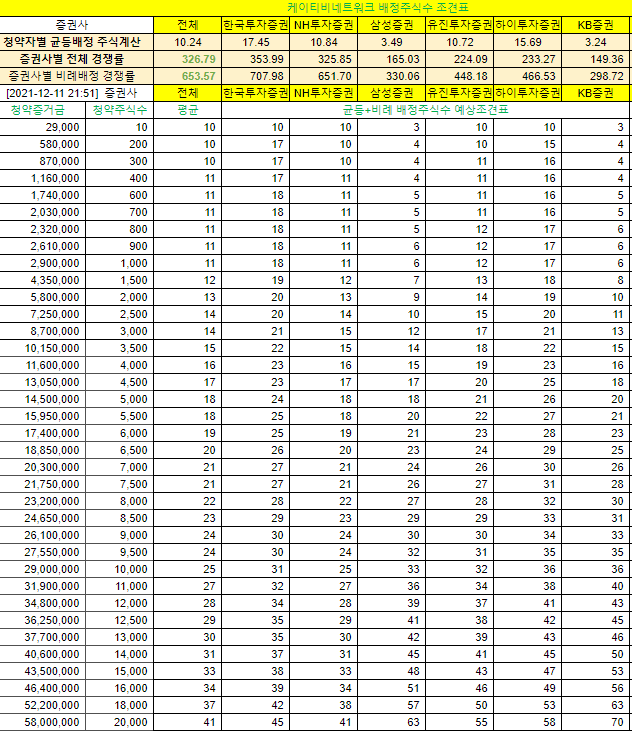Select the 평균 column header
Image resolution: width=632 pixels, height=731 pixels.
click(188, 110)
